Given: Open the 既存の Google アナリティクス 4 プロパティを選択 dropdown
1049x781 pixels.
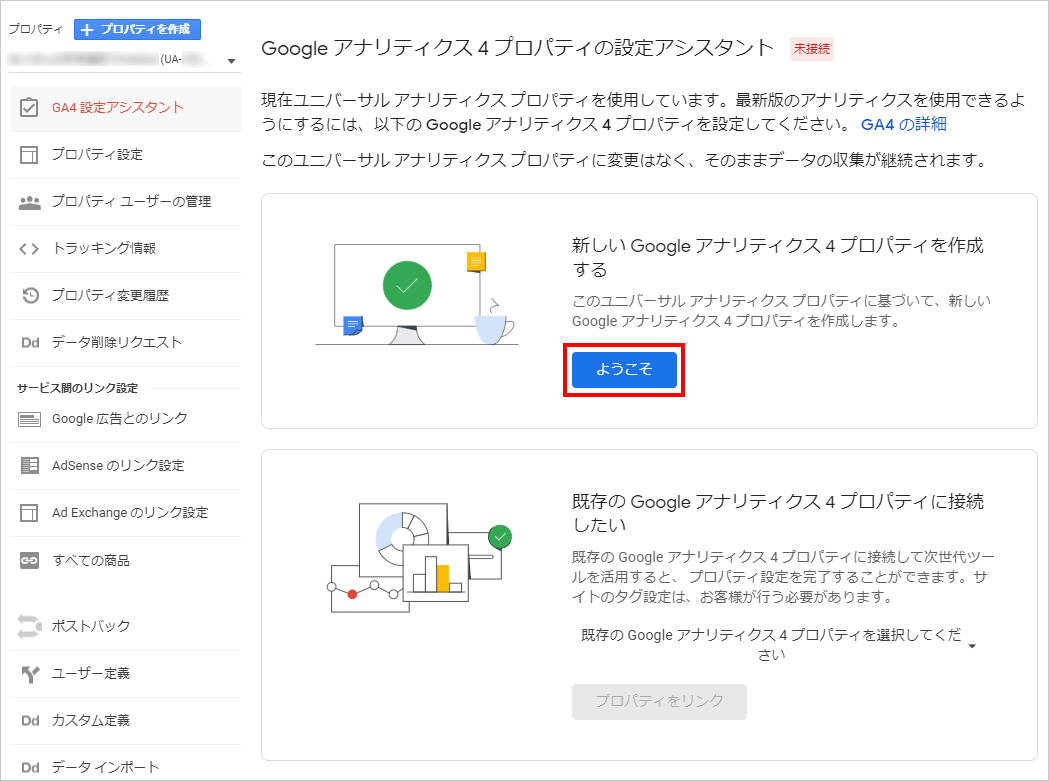Looking at the screenshot, I should (776, 644).
